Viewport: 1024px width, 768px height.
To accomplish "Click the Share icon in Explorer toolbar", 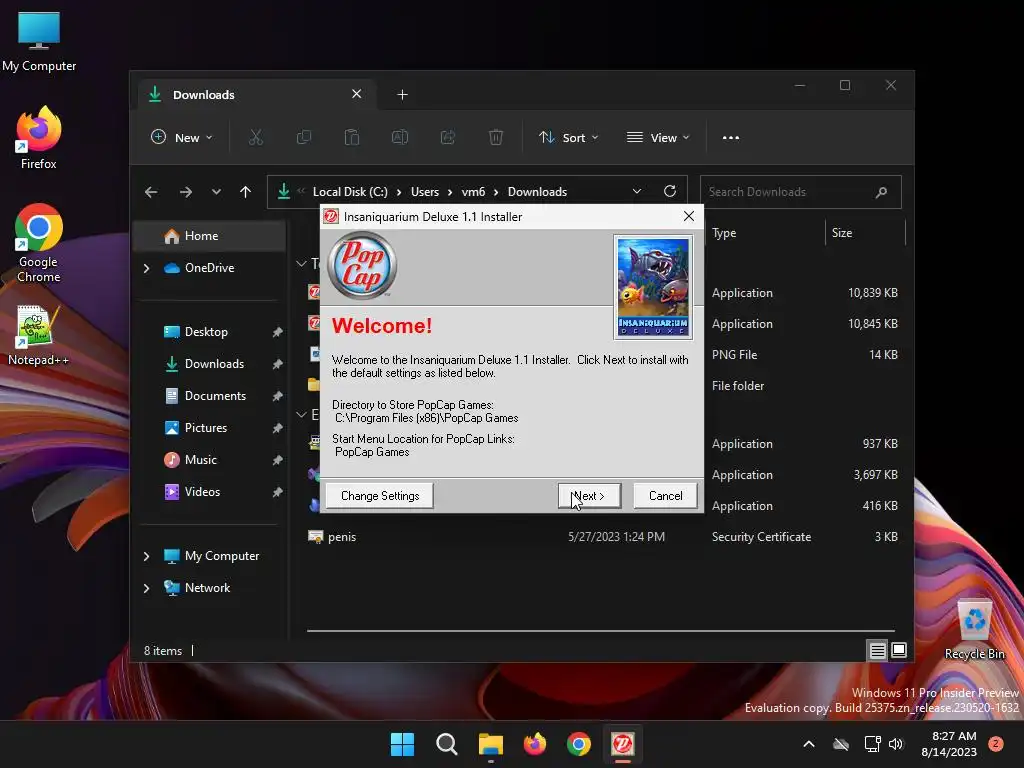I will click(x=447, y=138).
